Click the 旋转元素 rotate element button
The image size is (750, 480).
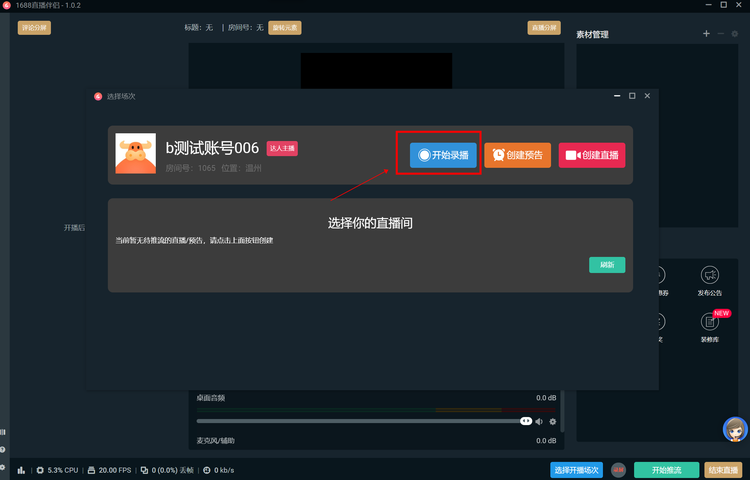point(285,28)
